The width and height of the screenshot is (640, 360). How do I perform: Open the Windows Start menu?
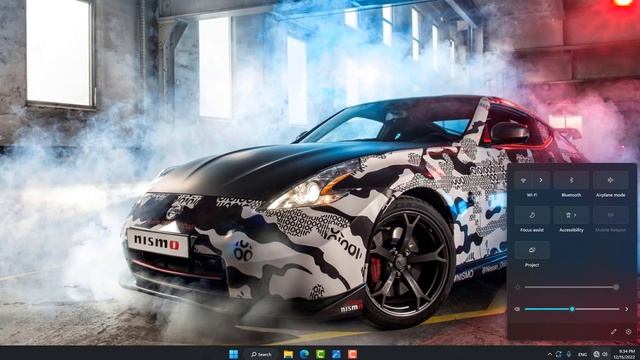[x=233, y=354]
